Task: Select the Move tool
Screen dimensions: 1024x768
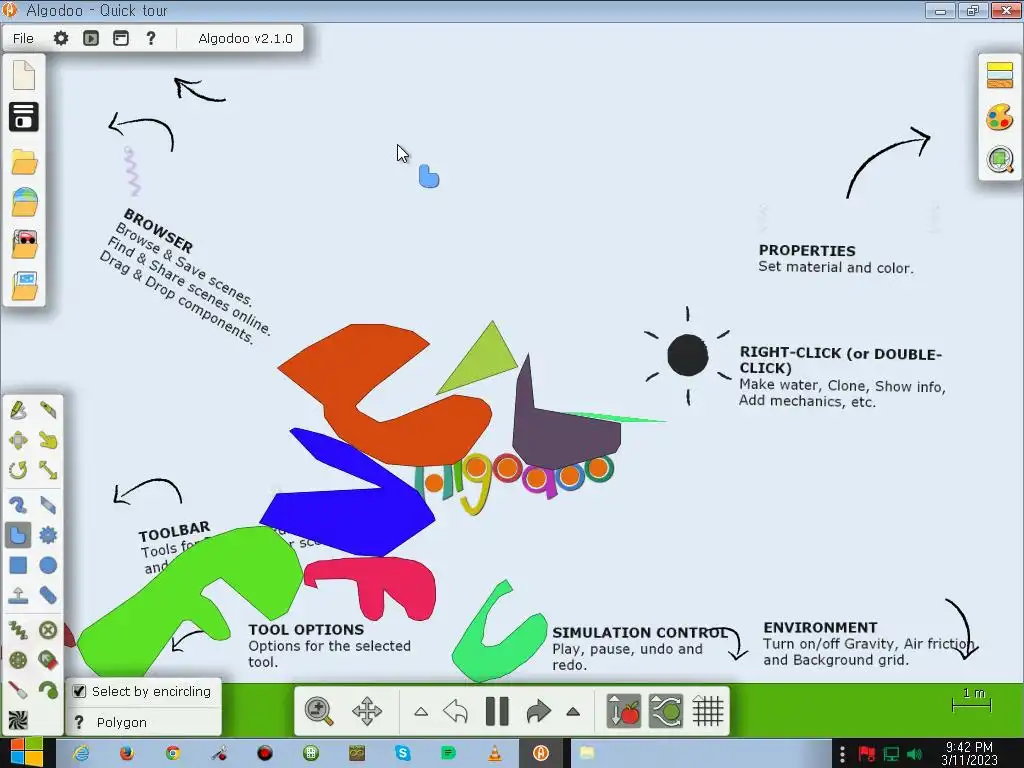Action: pos(18,440)
